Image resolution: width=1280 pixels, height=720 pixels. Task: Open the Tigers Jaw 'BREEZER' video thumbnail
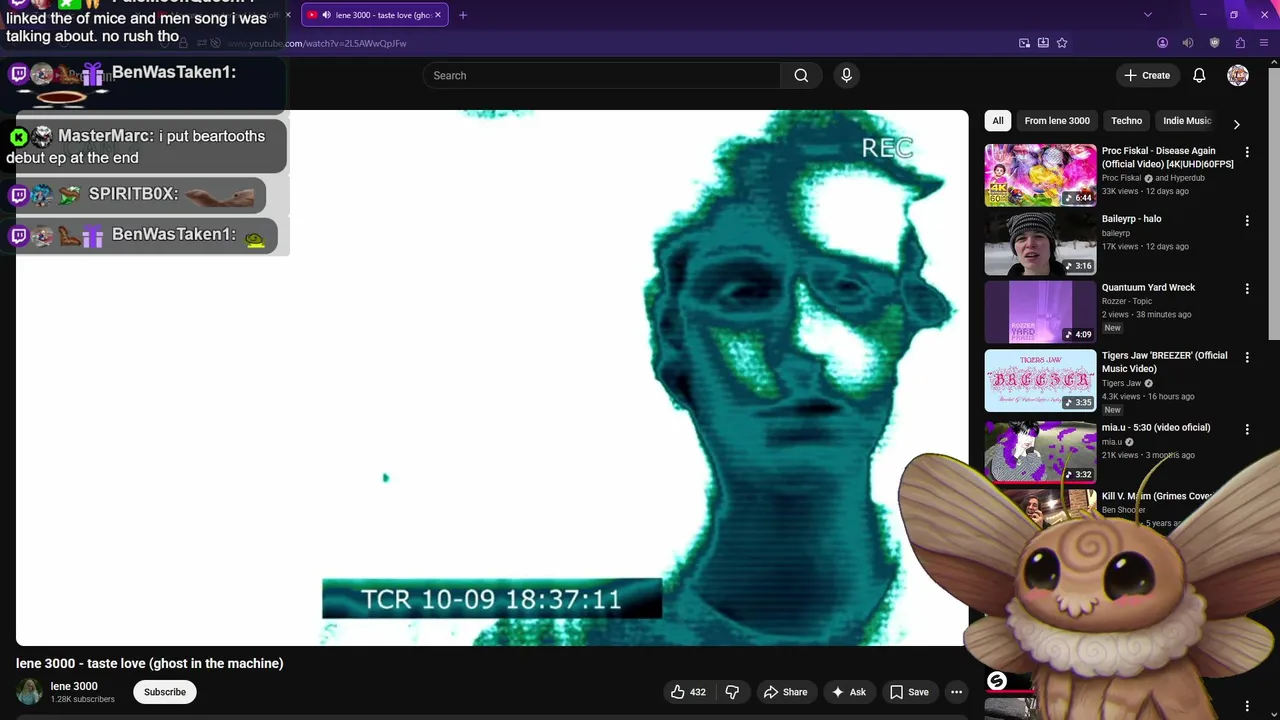1040,380
